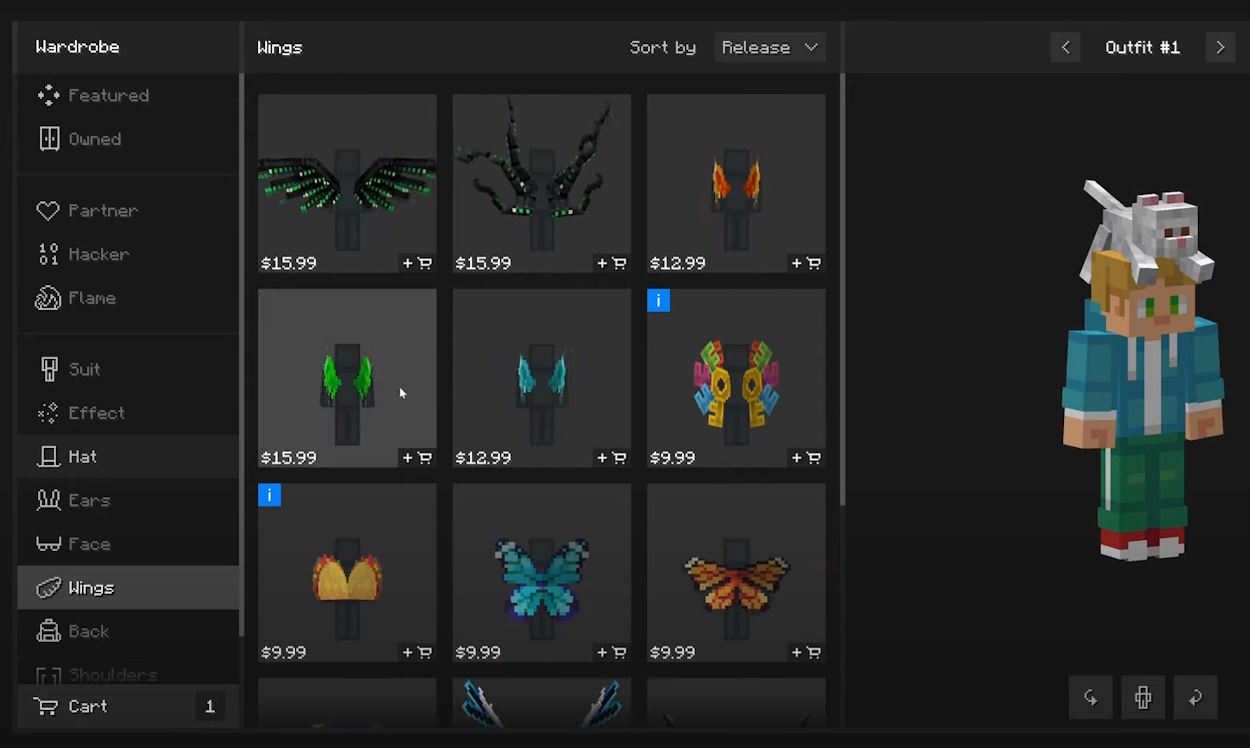Click the right arrow next to Outfit #1
1250x748 pixels.
click(1220, 47)
